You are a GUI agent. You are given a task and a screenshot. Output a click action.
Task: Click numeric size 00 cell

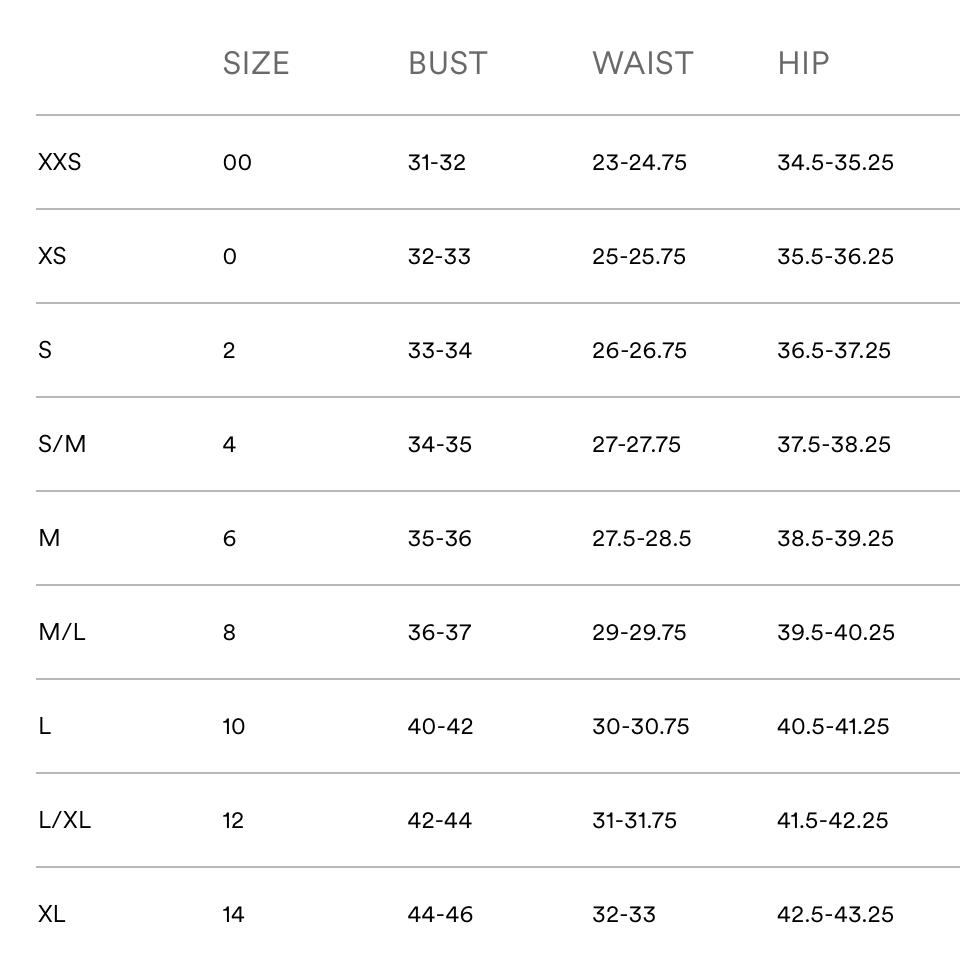(237, 163)
